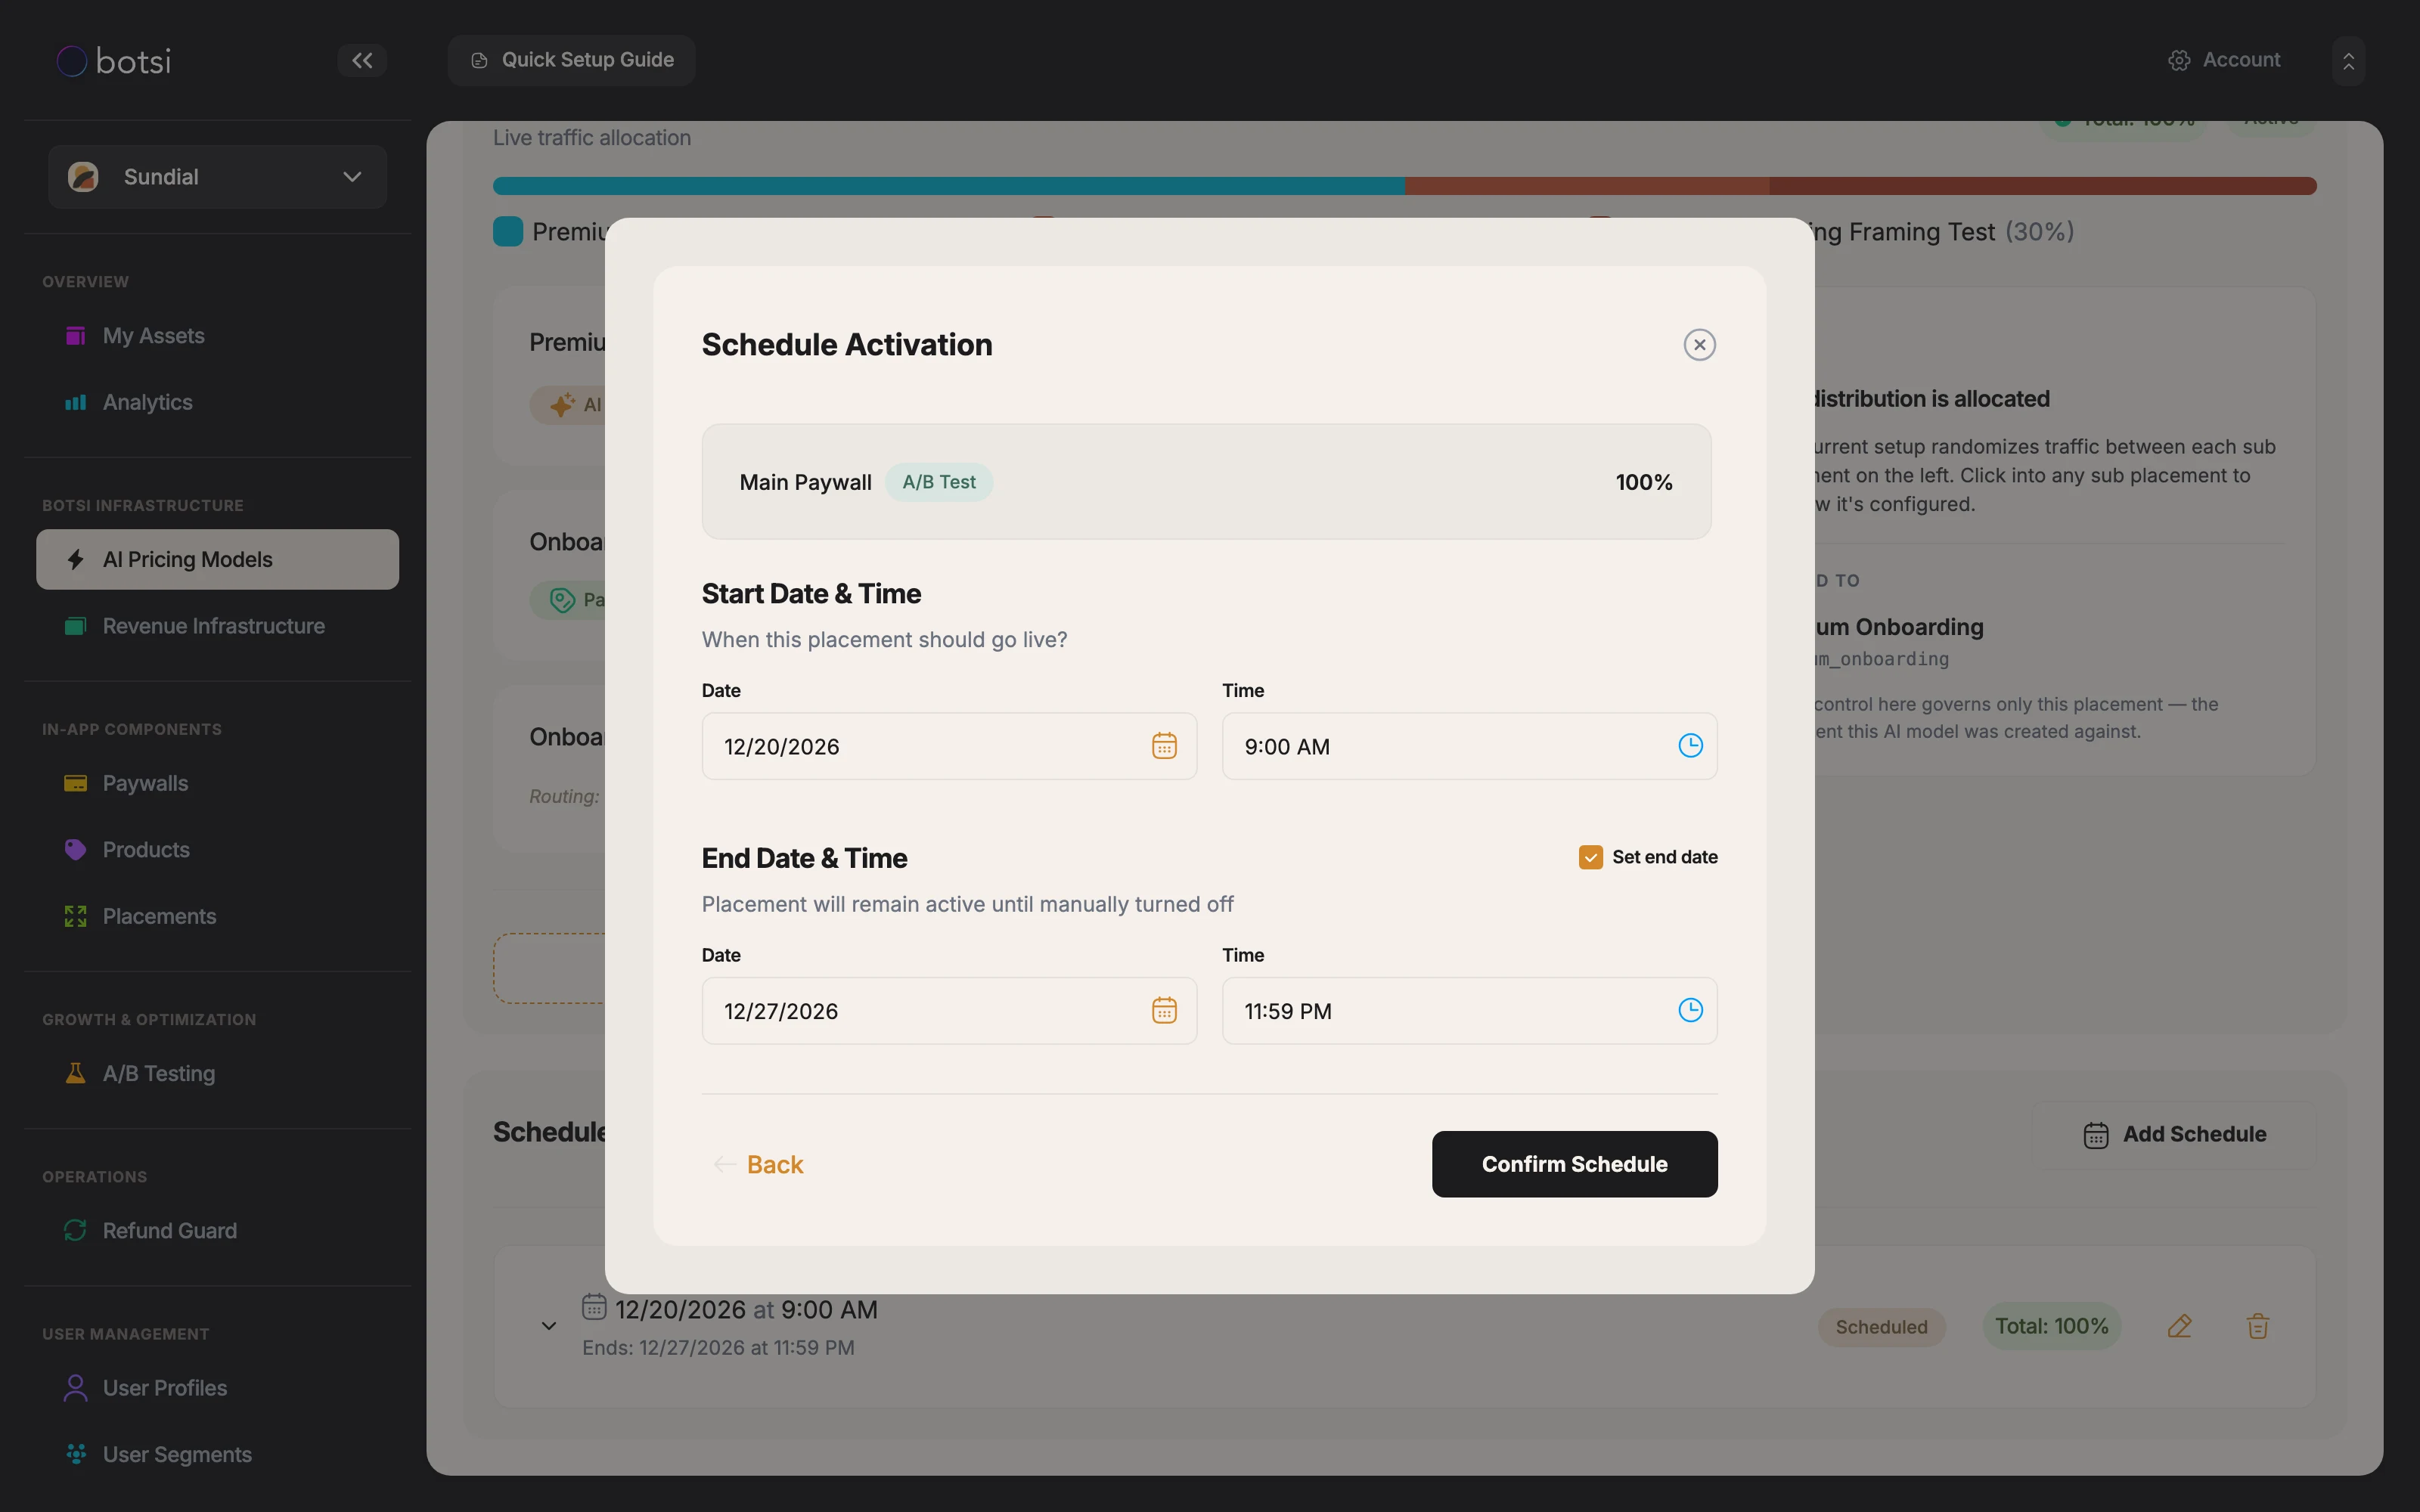Open A/B Testing page
This screenshot has height=1512, width=2420.
[x=217, y=1073]
